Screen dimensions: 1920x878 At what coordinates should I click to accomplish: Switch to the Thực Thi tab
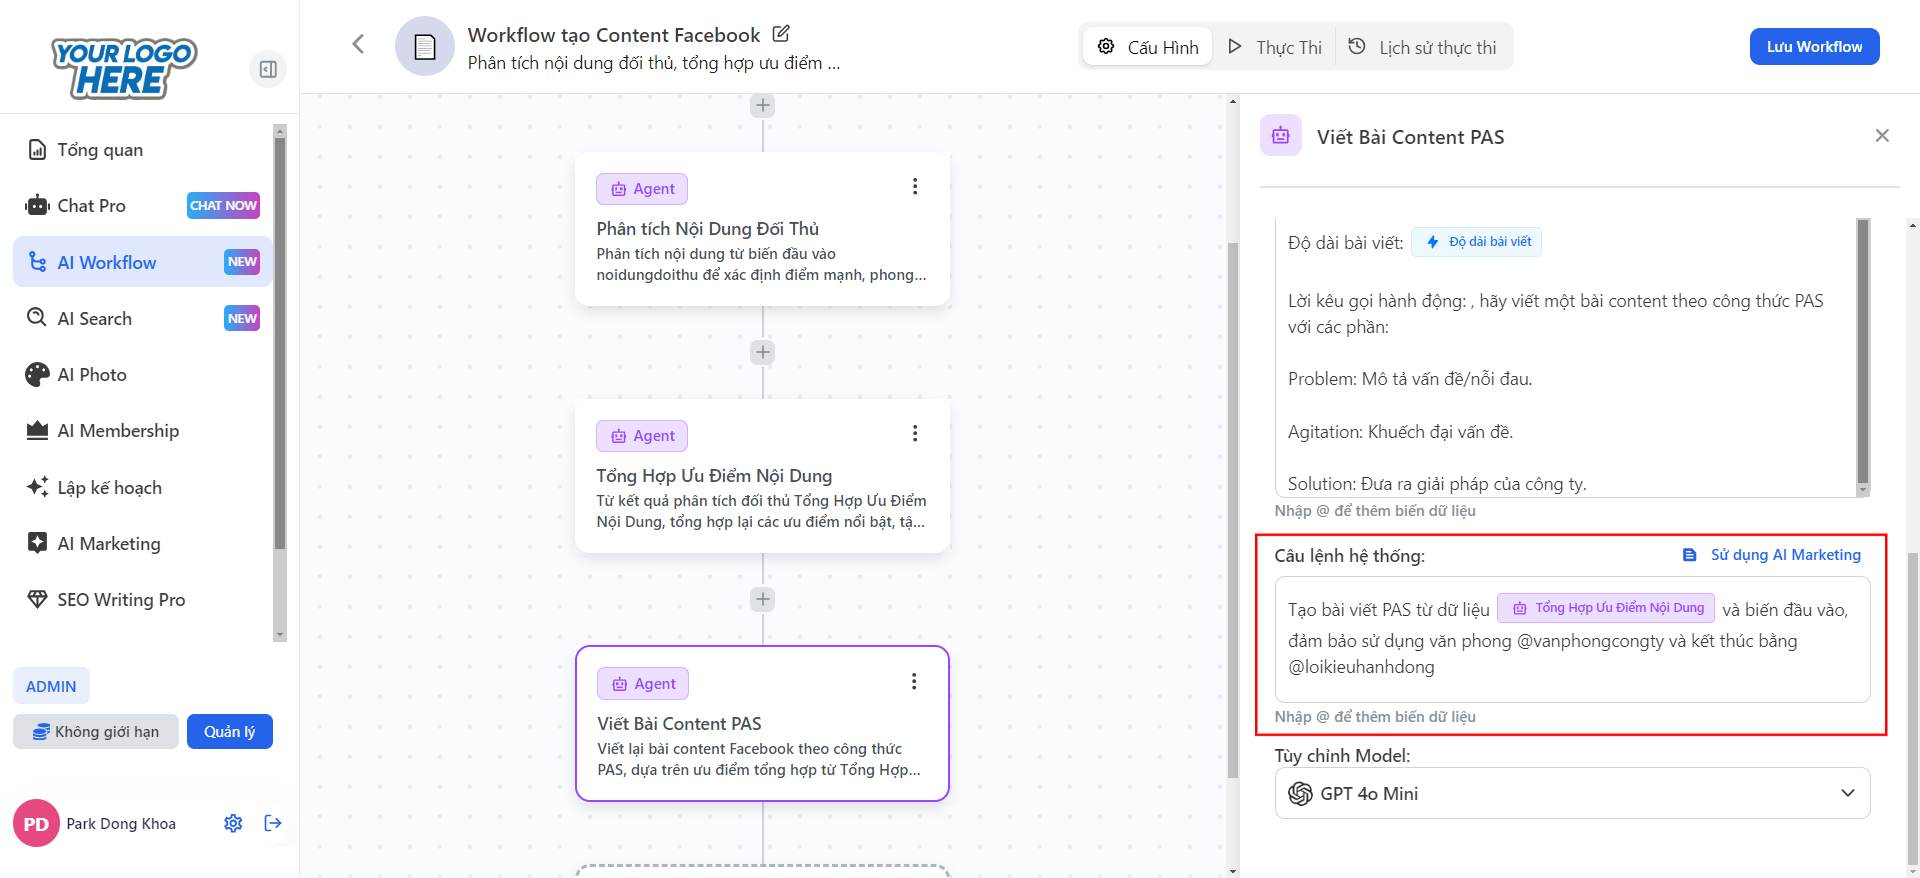1275,47
